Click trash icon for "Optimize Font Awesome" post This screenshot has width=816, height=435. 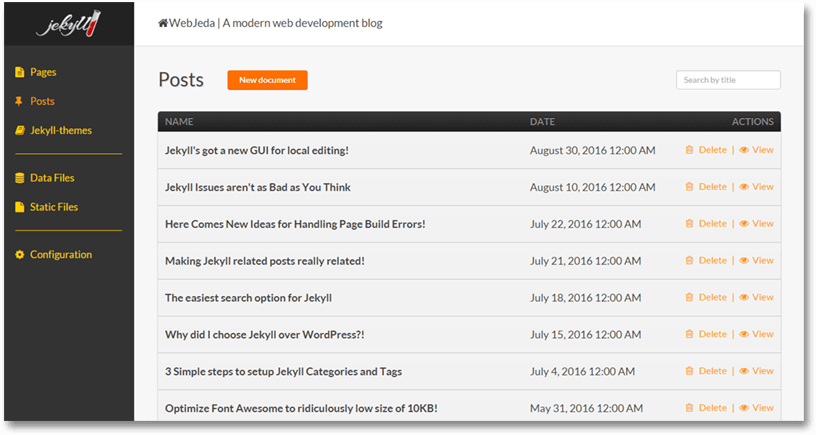[x=689, y=408]
